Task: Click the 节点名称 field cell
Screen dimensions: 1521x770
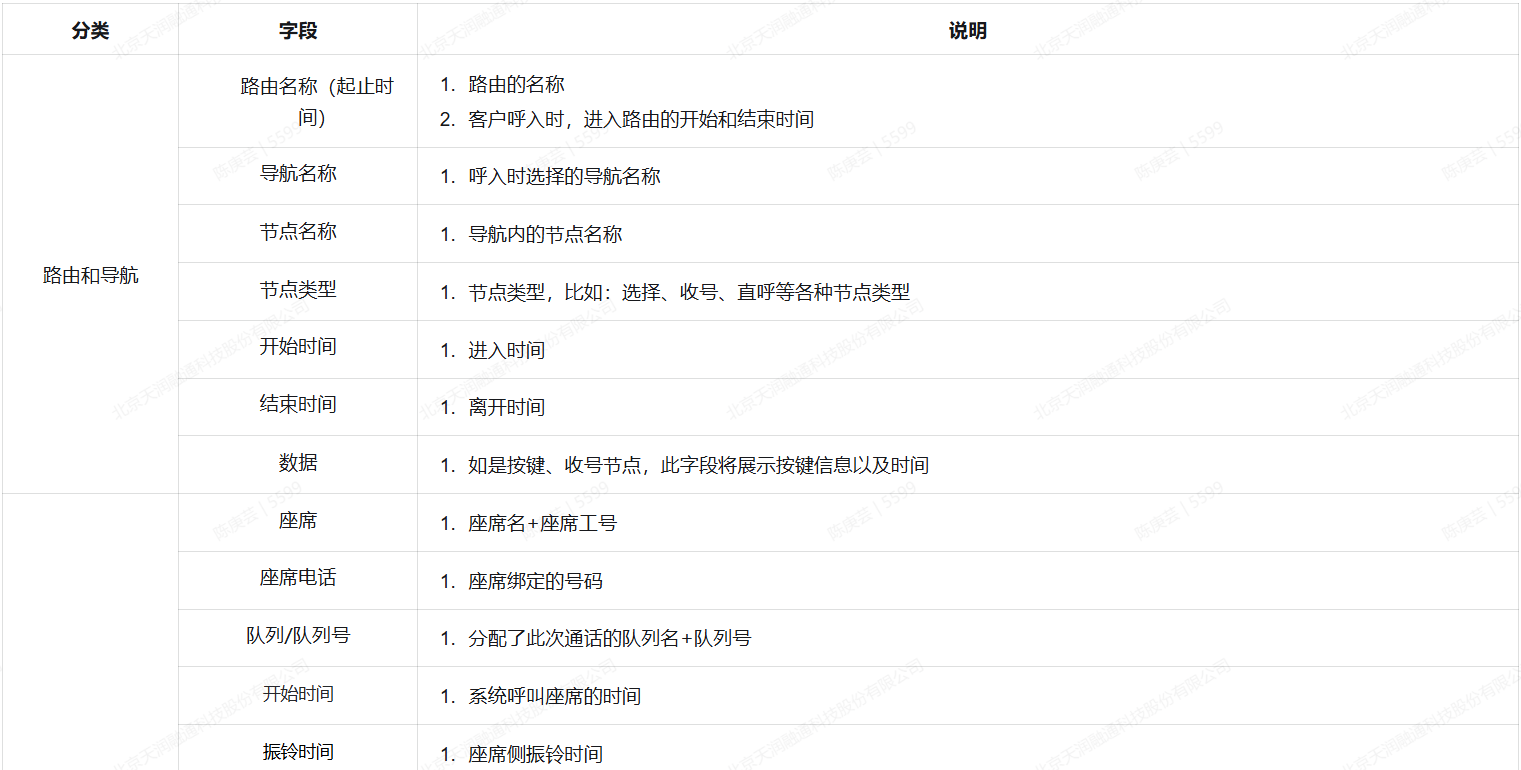Action: 298,232
